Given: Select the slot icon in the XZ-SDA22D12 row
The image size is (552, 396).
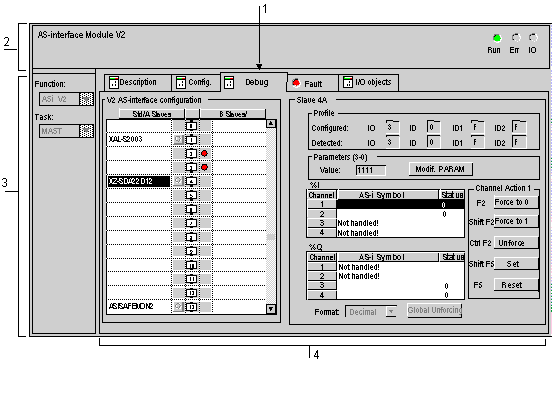Looking at the screenshot, I should pos(192,181).
